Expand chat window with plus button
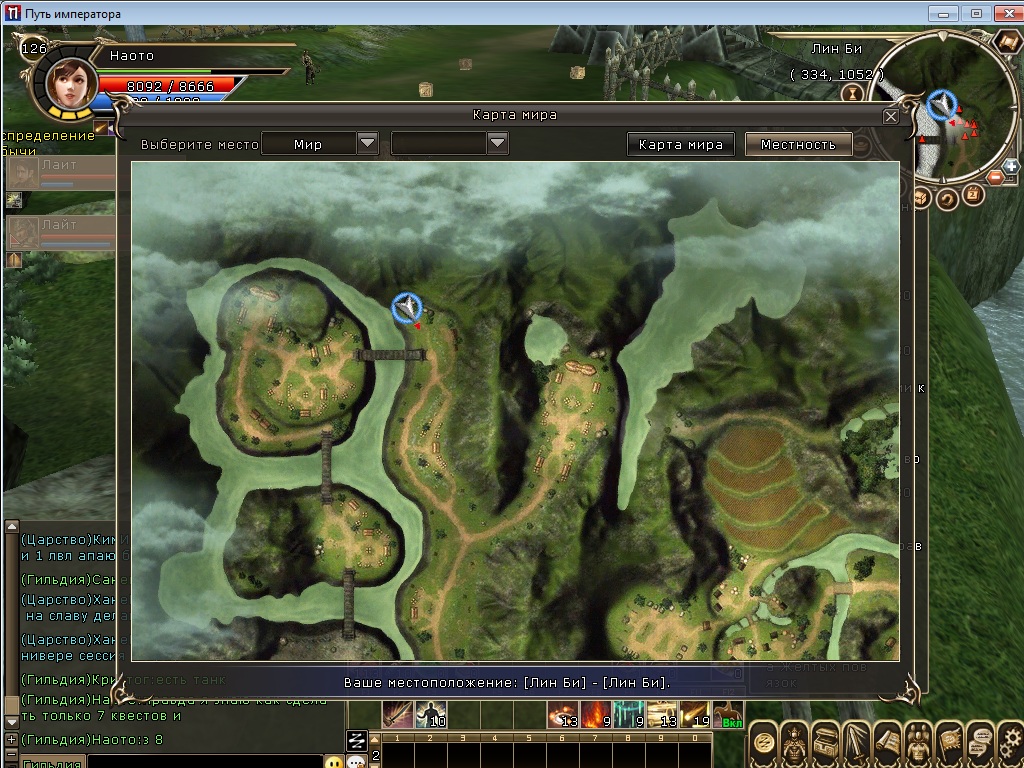 tap(11, 739)
